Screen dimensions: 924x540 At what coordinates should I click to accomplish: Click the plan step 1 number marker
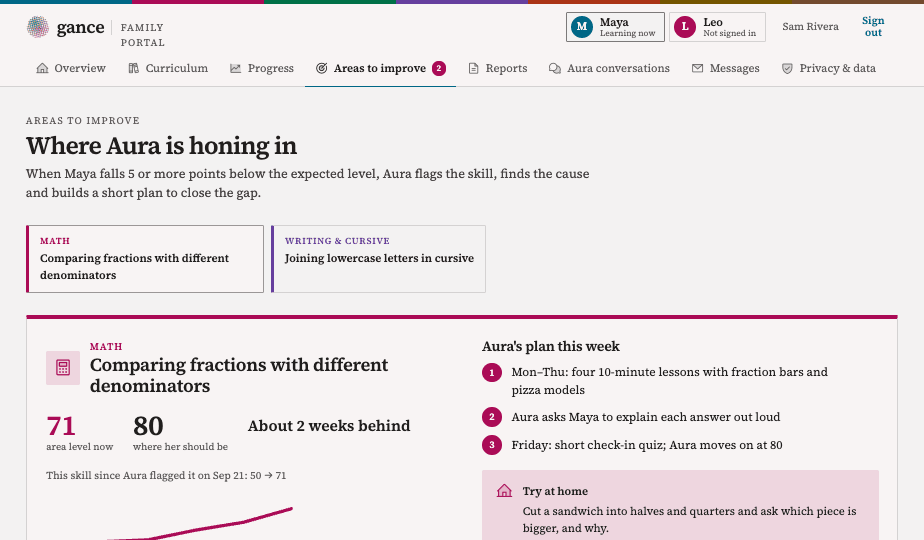coord(492,373)
